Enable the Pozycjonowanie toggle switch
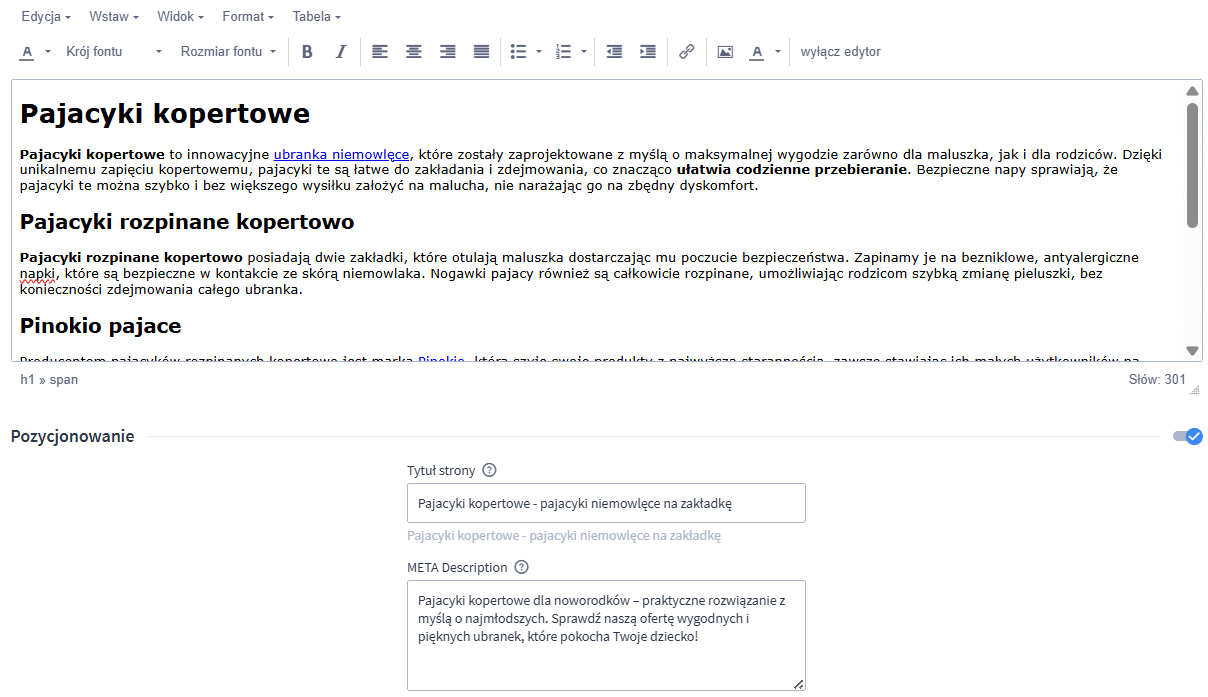Image resolution: width=1208 pixels, height=697 pixels. point(1187,436)
